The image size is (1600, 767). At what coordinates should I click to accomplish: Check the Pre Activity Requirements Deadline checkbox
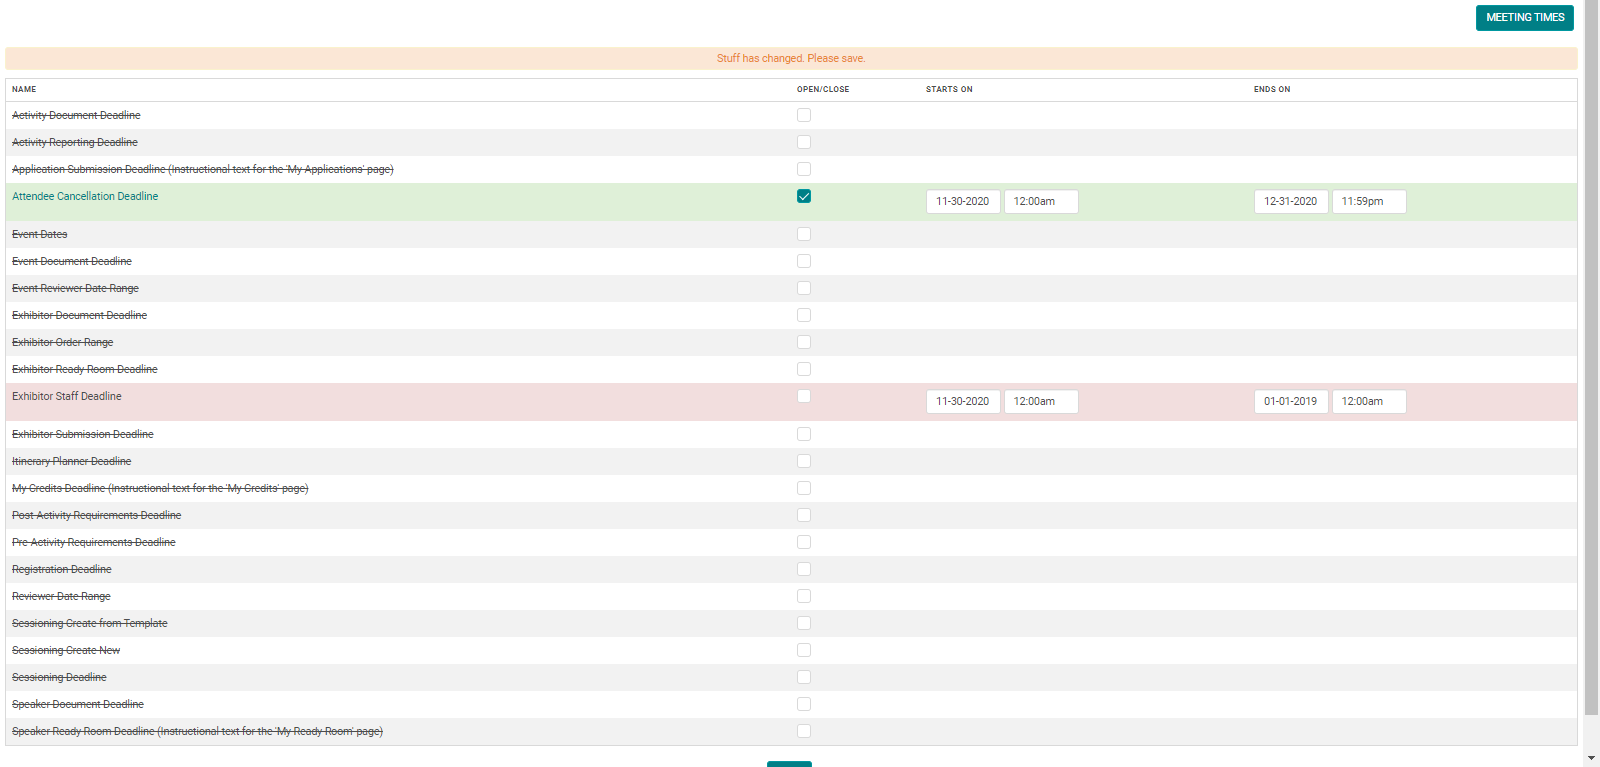(804, 542)
